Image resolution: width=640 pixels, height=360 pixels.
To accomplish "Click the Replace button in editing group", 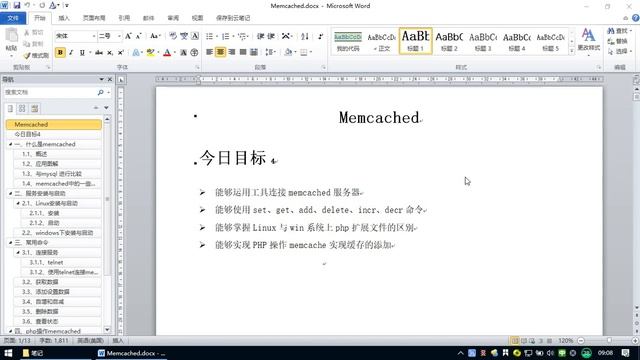I will tap(618, 41).
